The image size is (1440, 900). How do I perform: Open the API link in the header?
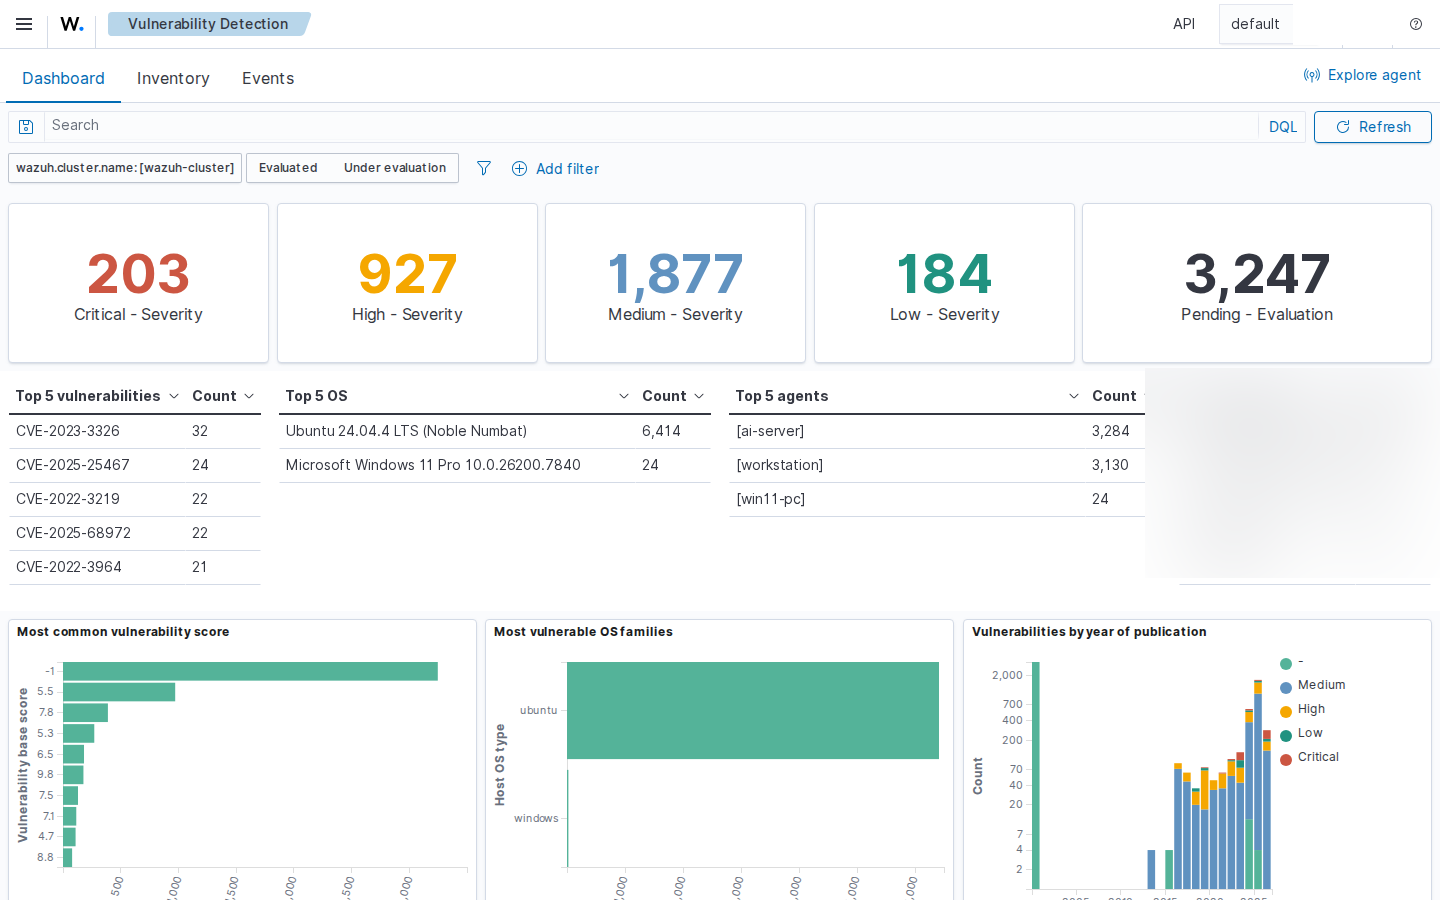1184,24
